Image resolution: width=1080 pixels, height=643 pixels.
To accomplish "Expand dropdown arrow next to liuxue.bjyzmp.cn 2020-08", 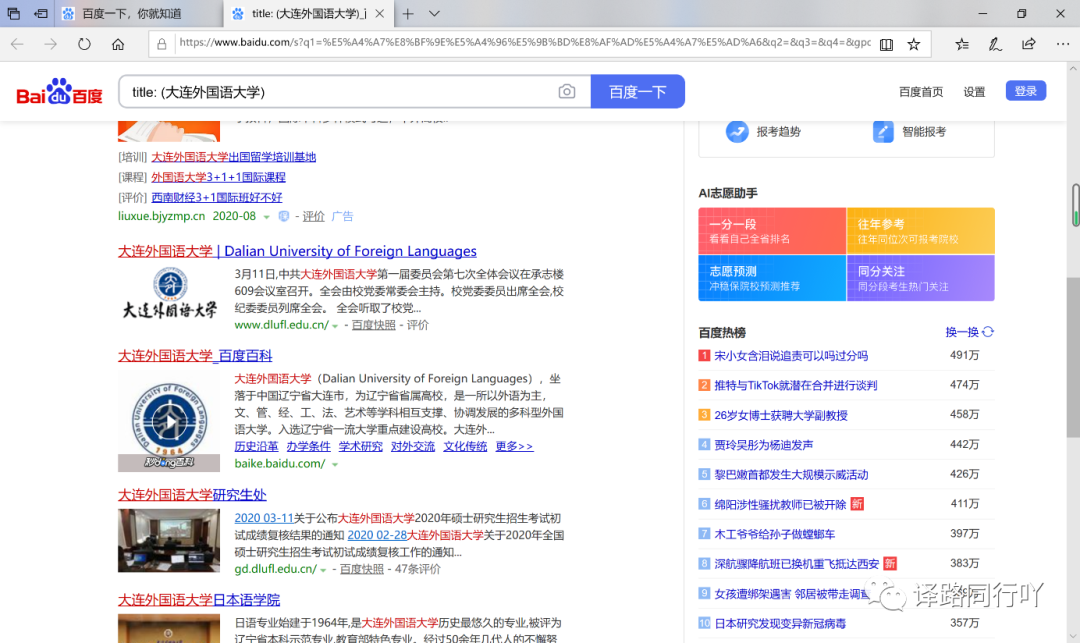I will pos(266,218).
